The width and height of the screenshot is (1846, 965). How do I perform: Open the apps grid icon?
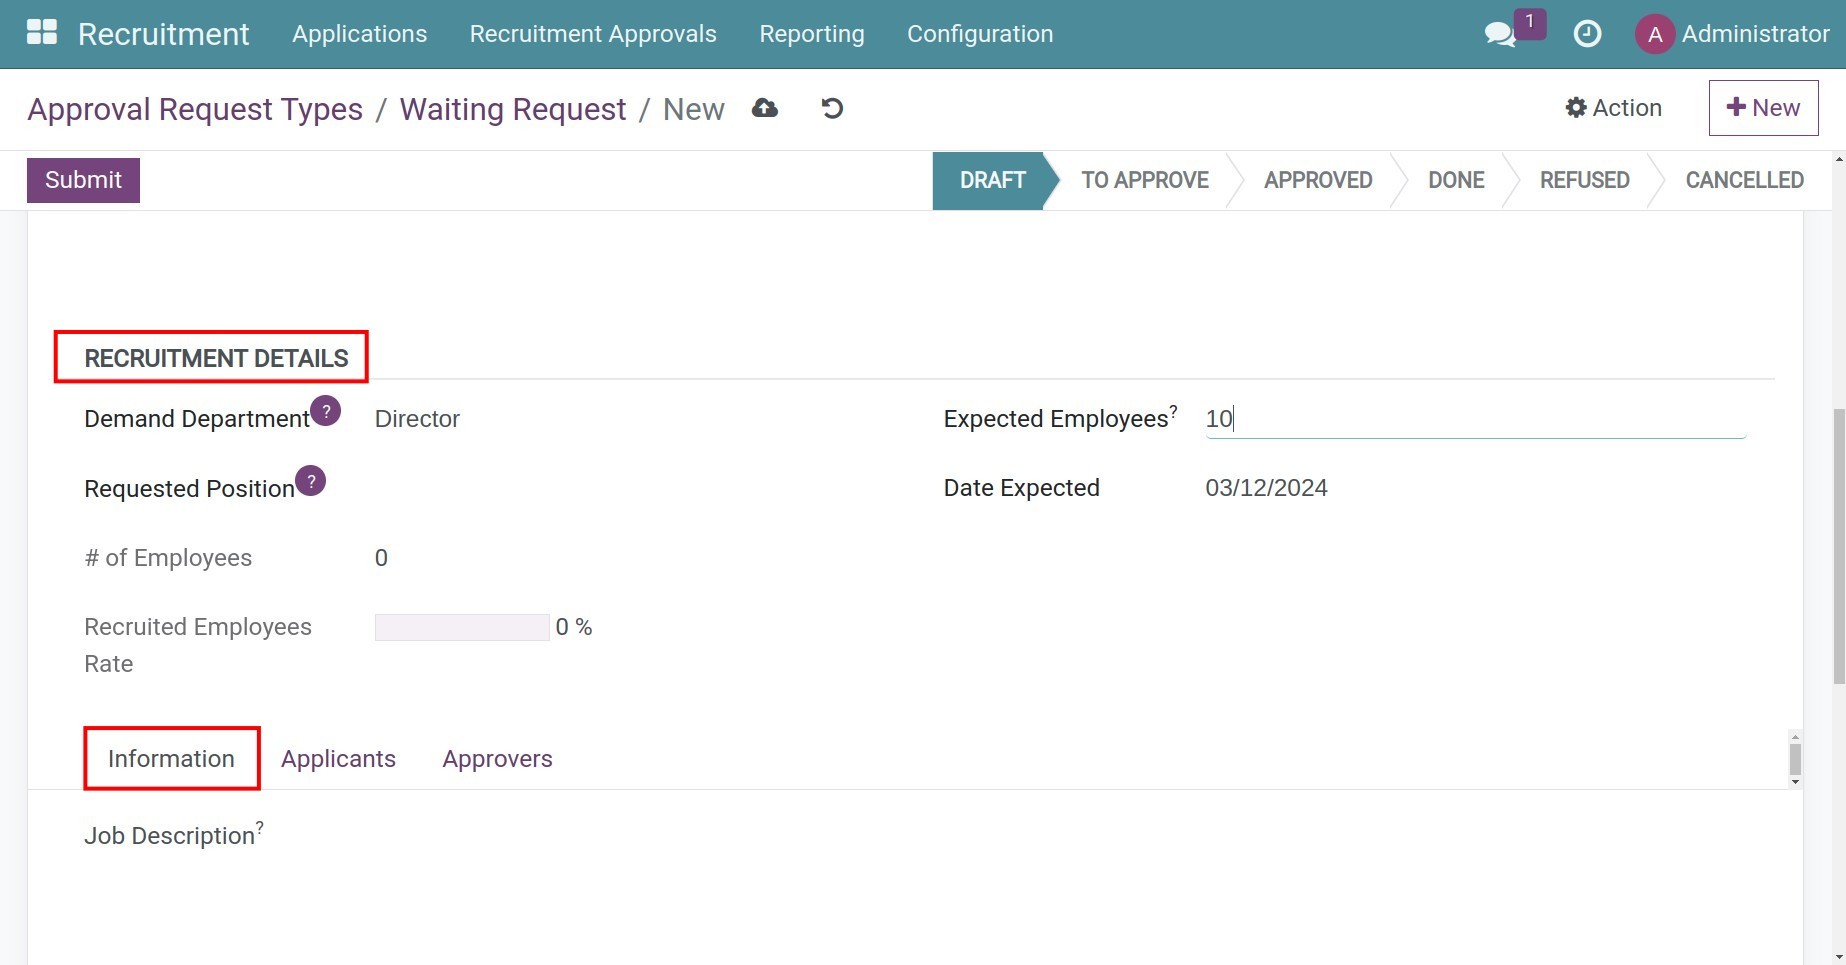pyautogui.click(x=41, y=32)
